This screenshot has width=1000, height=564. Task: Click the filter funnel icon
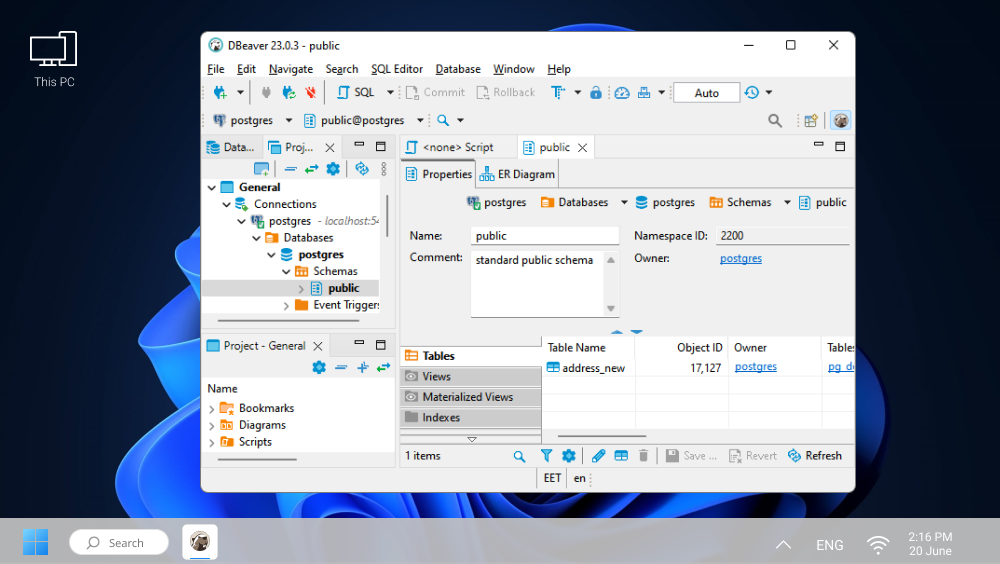coord(546,456)
